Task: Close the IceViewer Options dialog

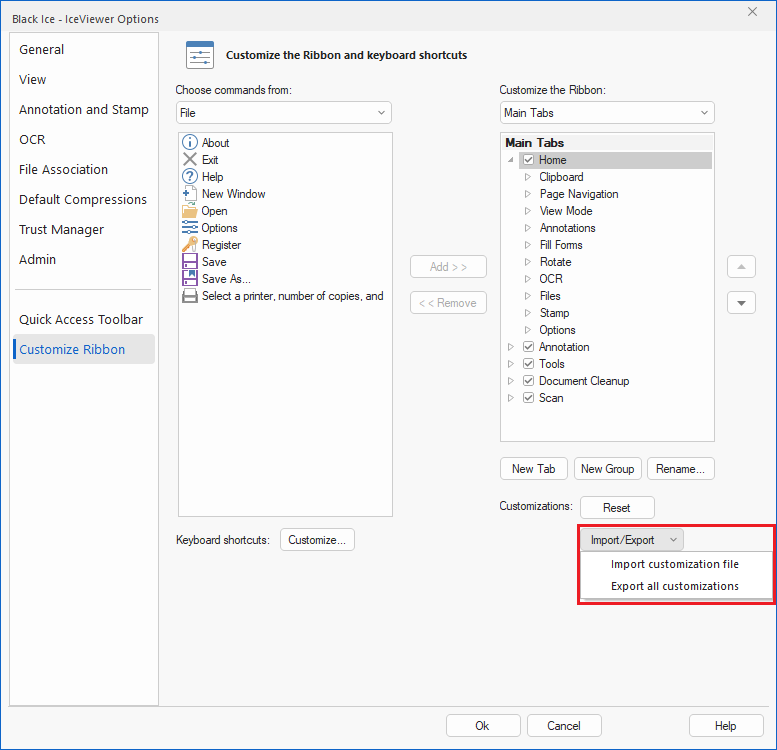Action: [752, 11]
